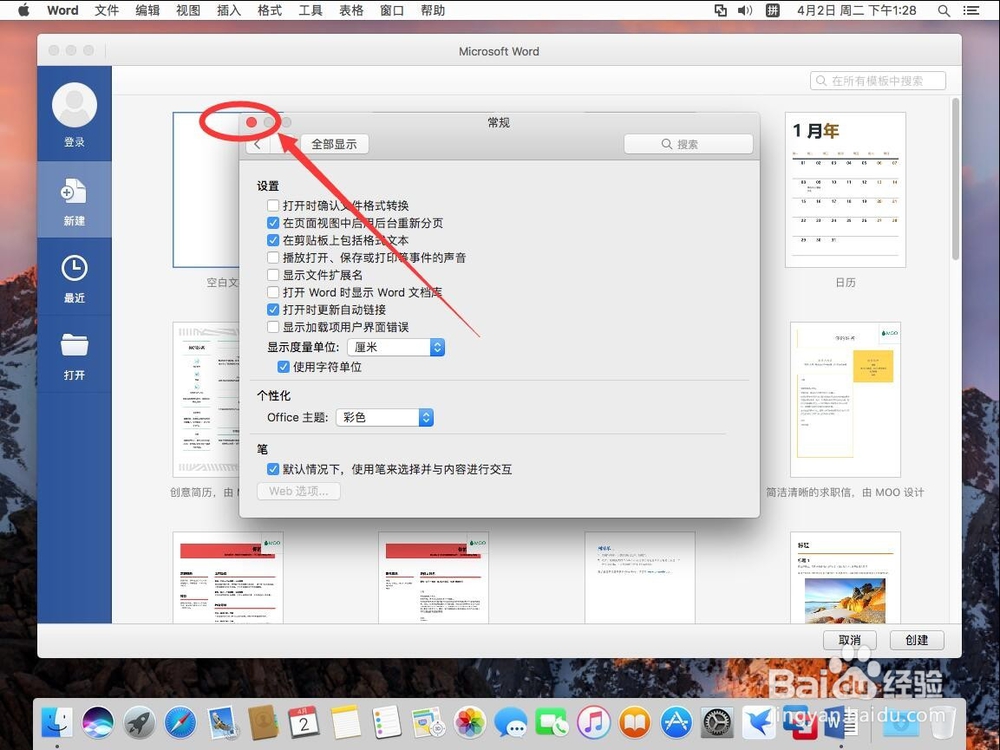Click the 创建 button
The width and height of the screenshot is (1000, 750).
(x=916, y=640)
